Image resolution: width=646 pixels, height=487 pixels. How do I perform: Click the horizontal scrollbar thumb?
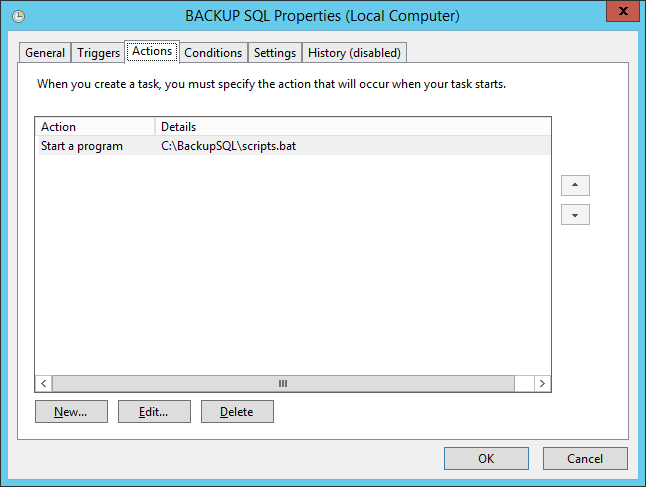pos(283,383)
